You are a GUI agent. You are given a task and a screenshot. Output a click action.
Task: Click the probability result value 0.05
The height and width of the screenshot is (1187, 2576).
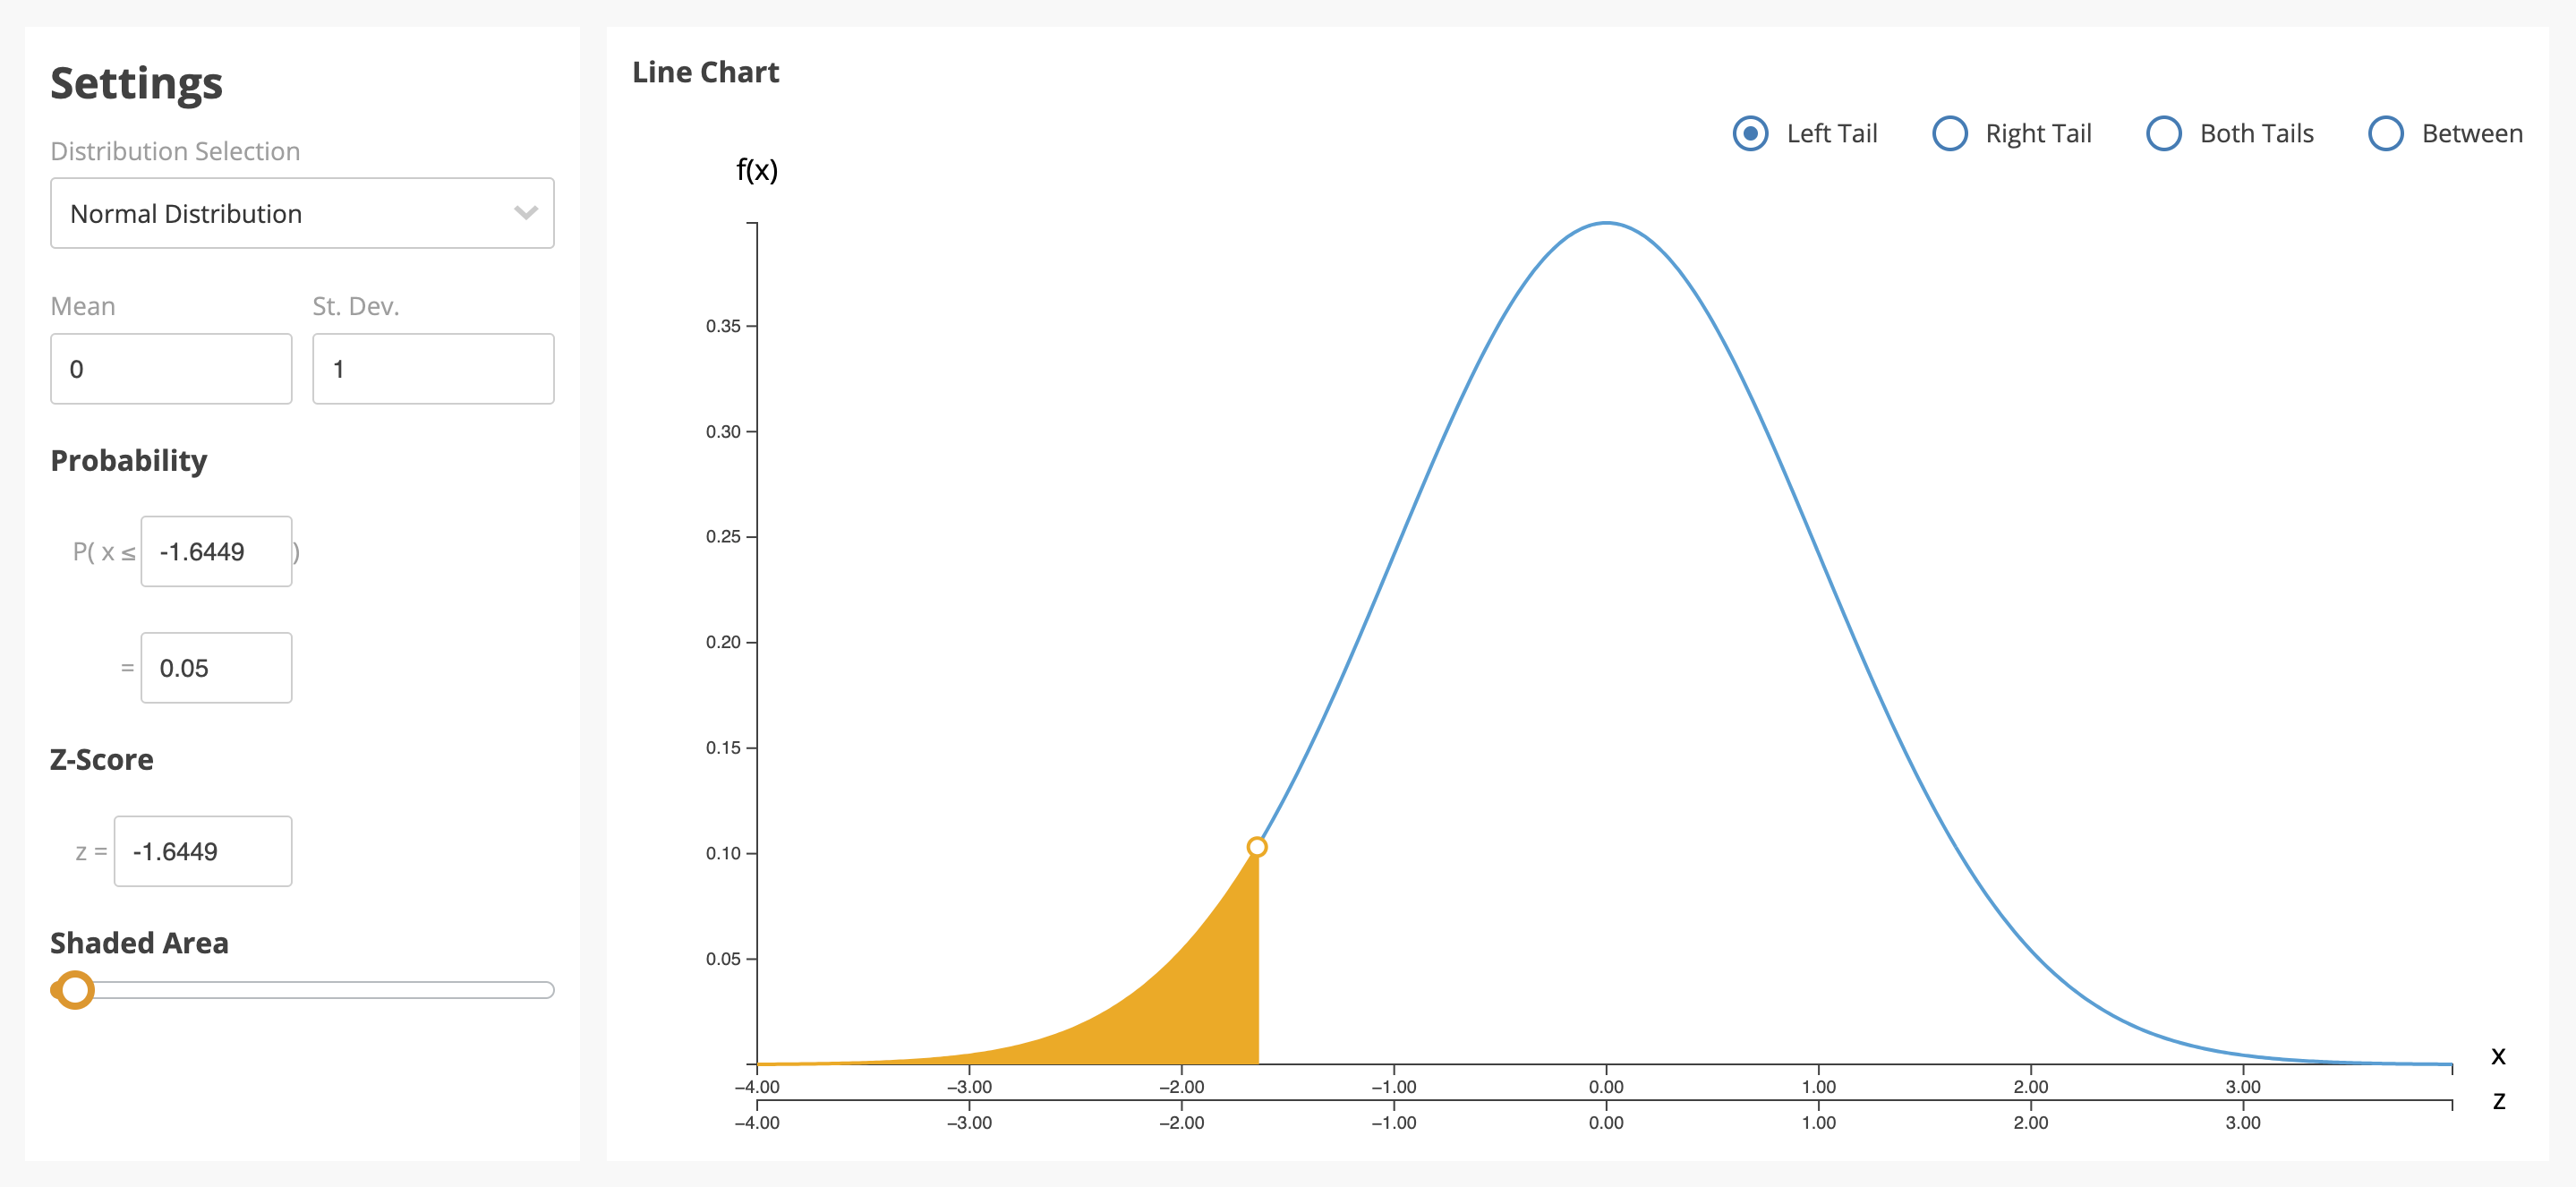coord(214,666)
